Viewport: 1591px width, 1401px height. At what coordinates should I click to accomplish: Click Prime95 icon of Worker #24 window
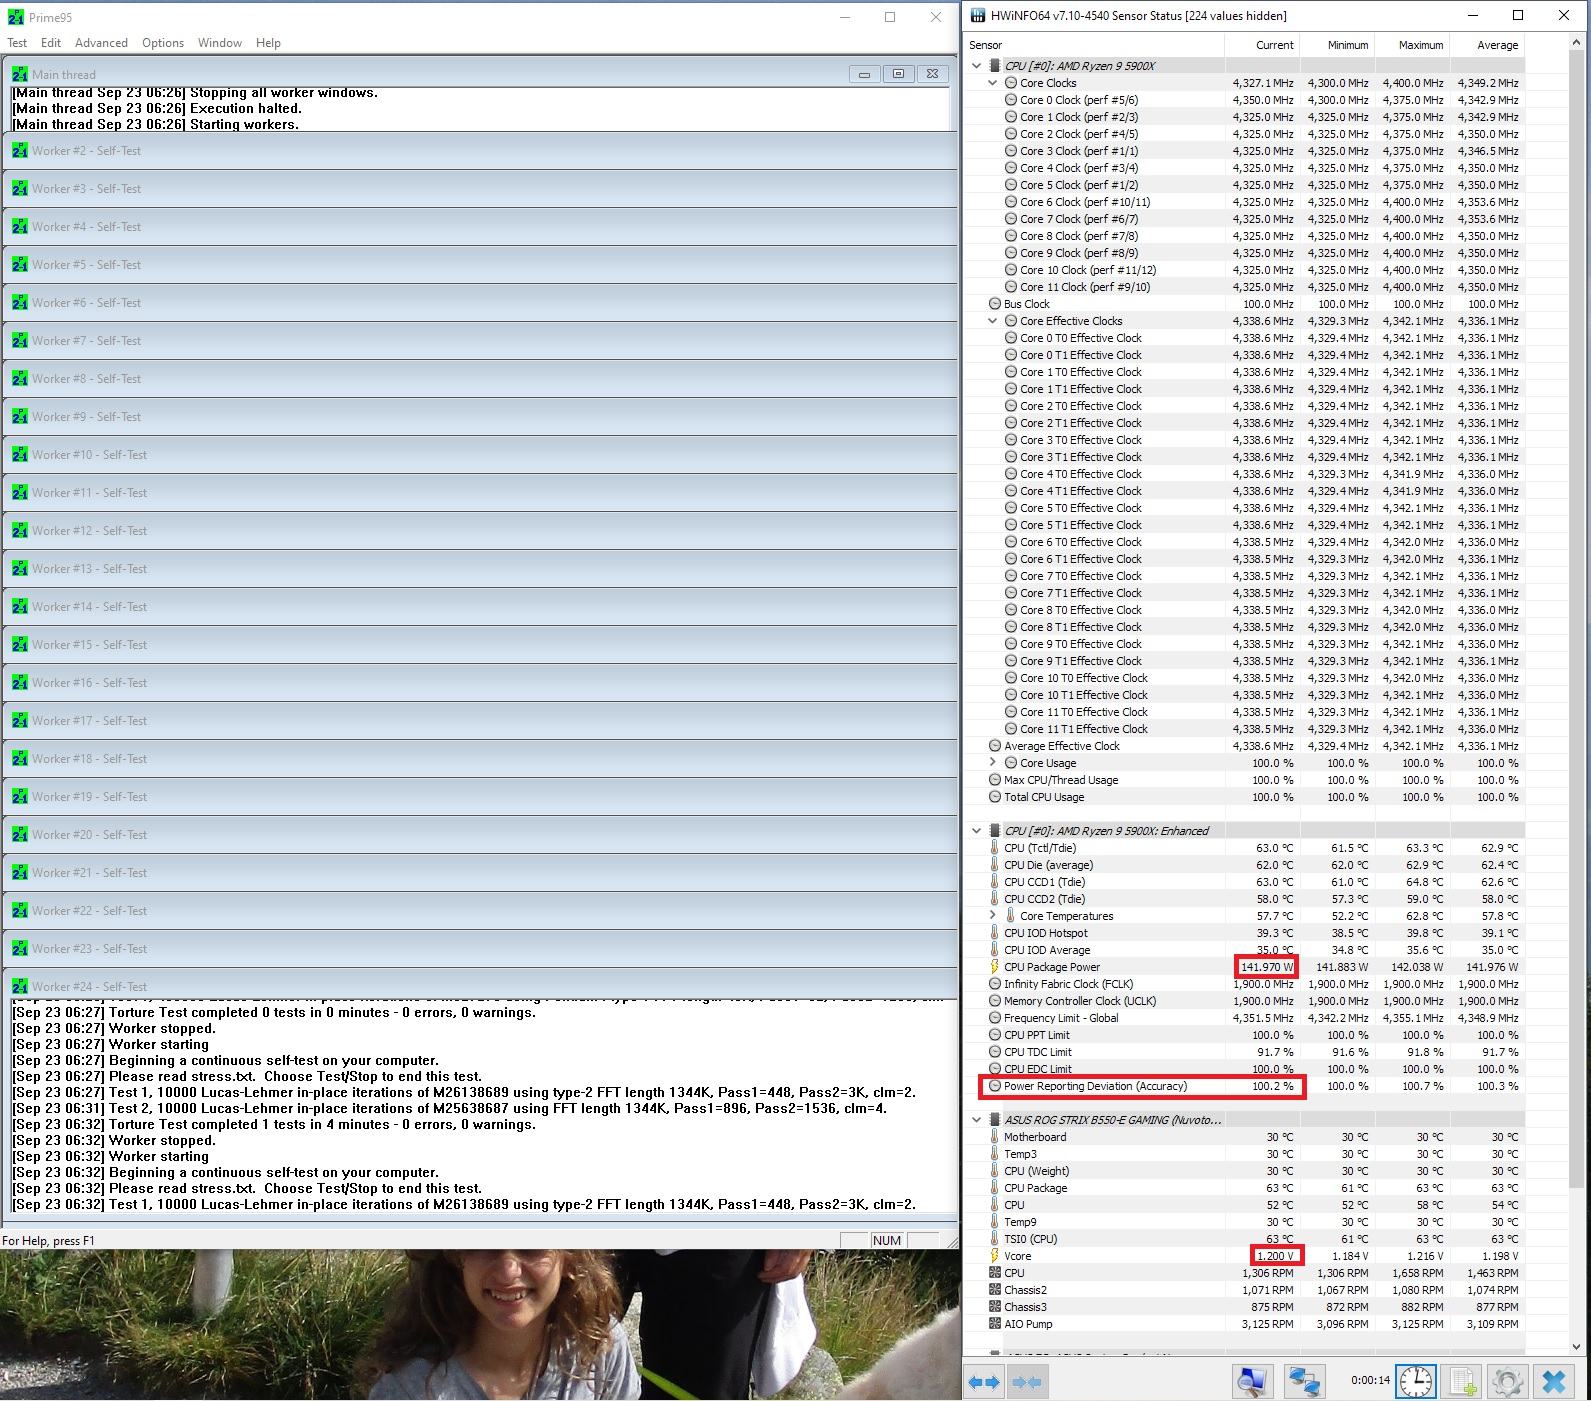coord(20,986)
